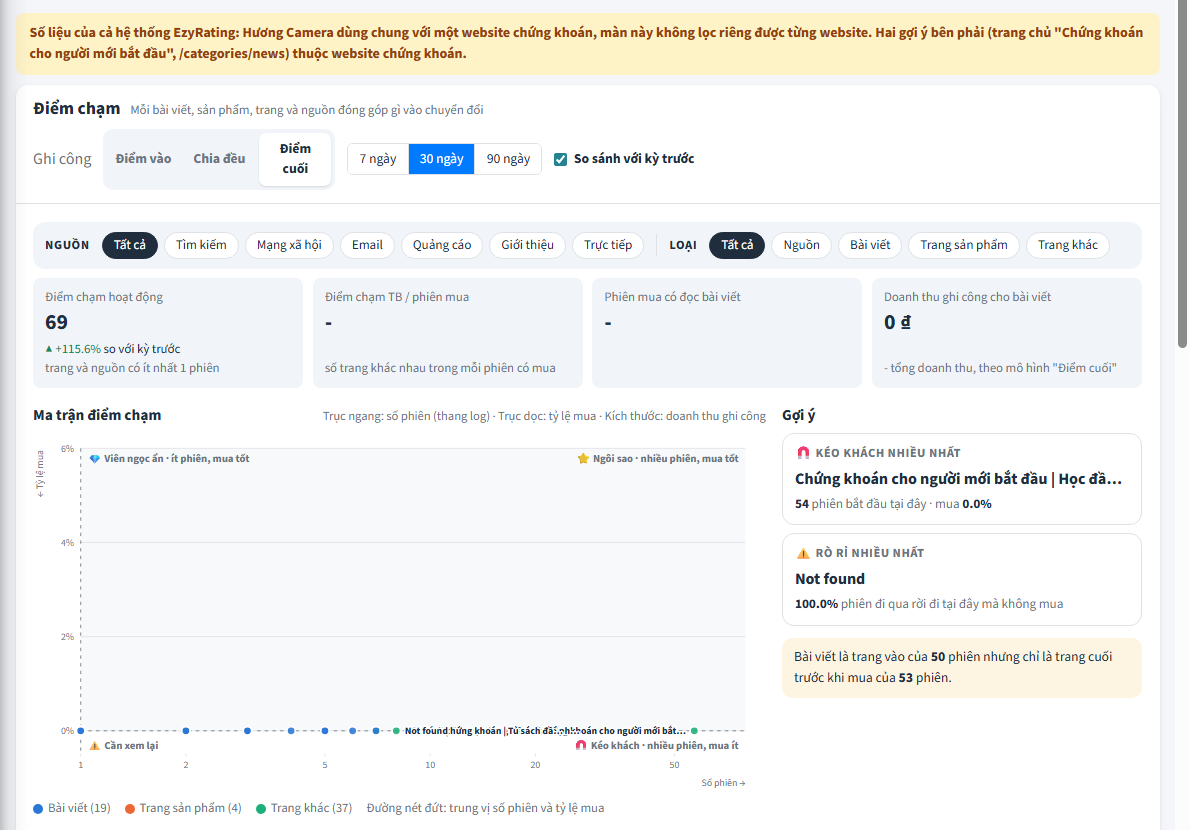Click the "69" Điểm chạm hoạt động value
1190x830 pixels.
(x=56, y=322)
